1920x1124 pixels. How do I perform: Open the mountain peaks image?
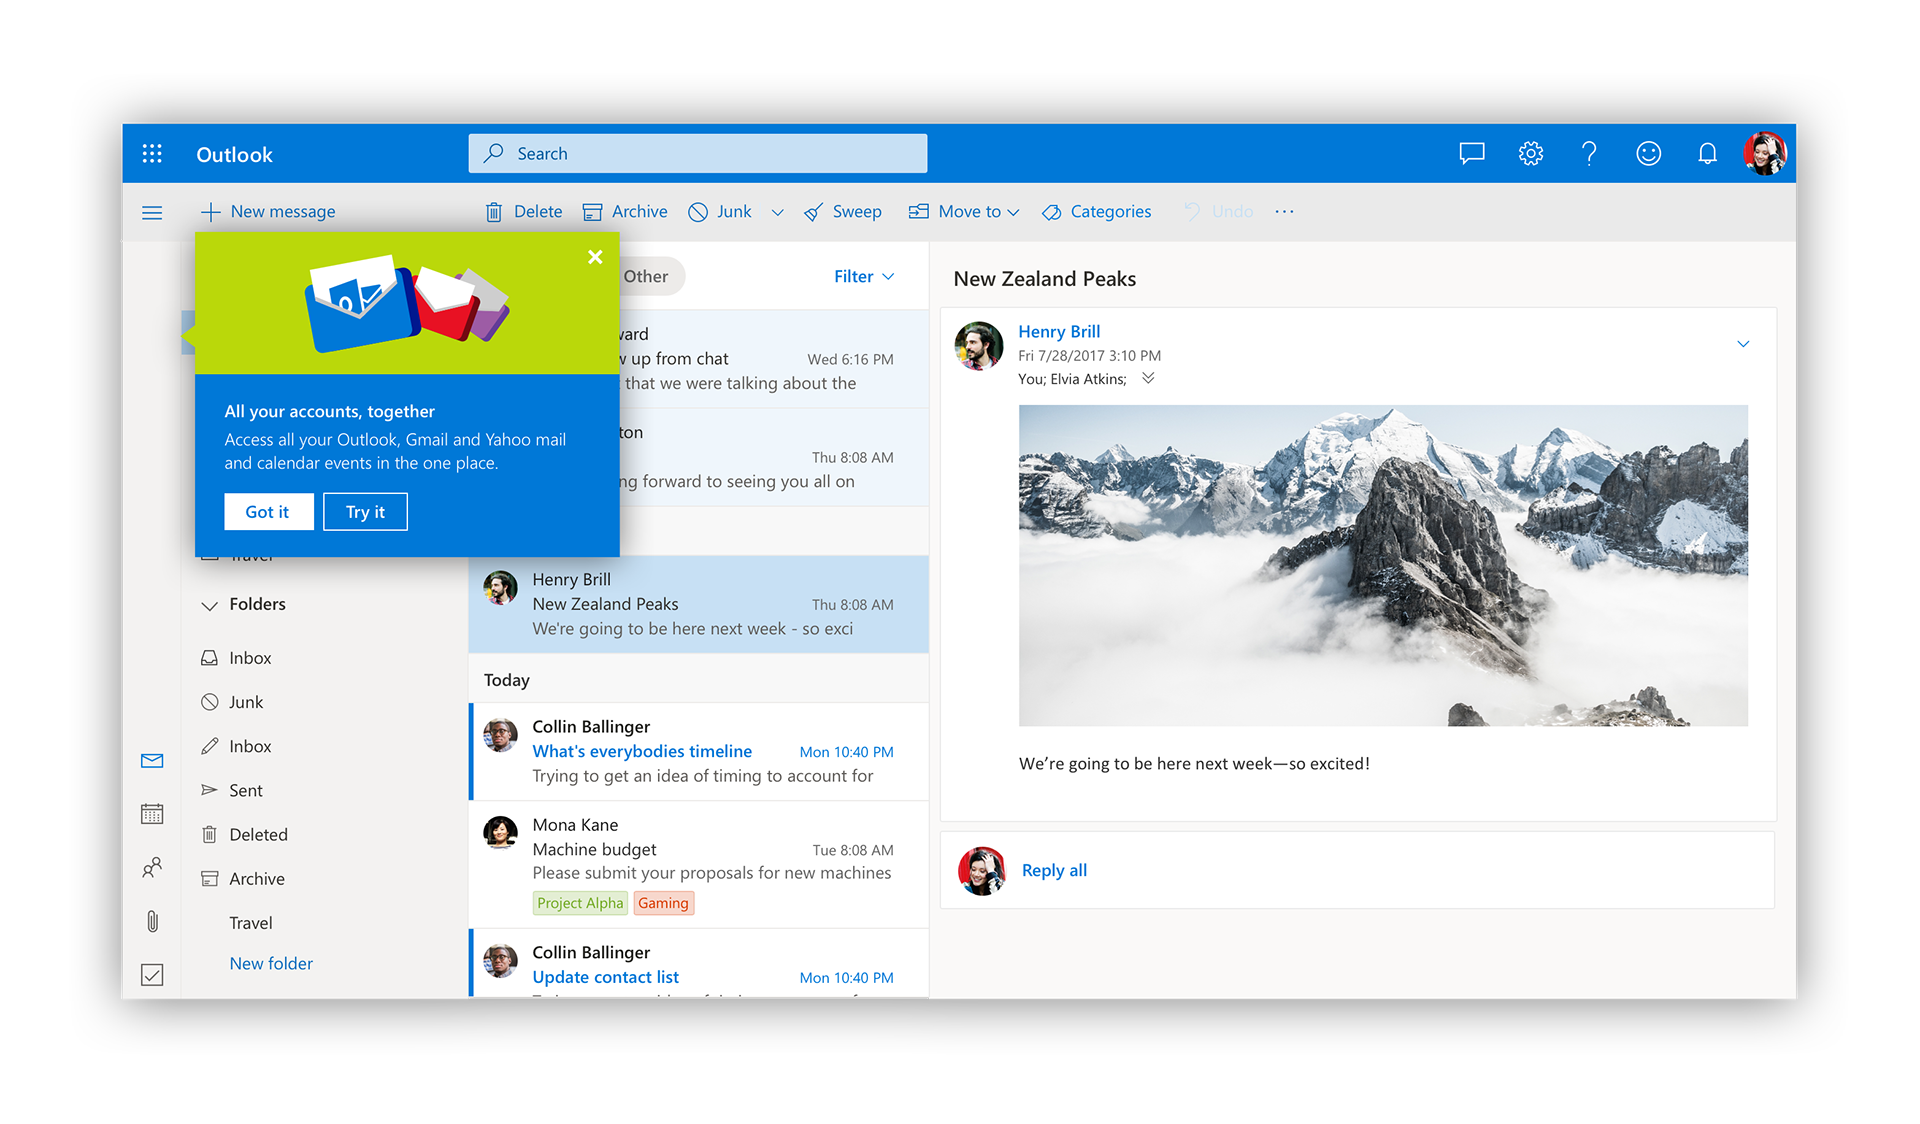click(x=1383, y=565)
